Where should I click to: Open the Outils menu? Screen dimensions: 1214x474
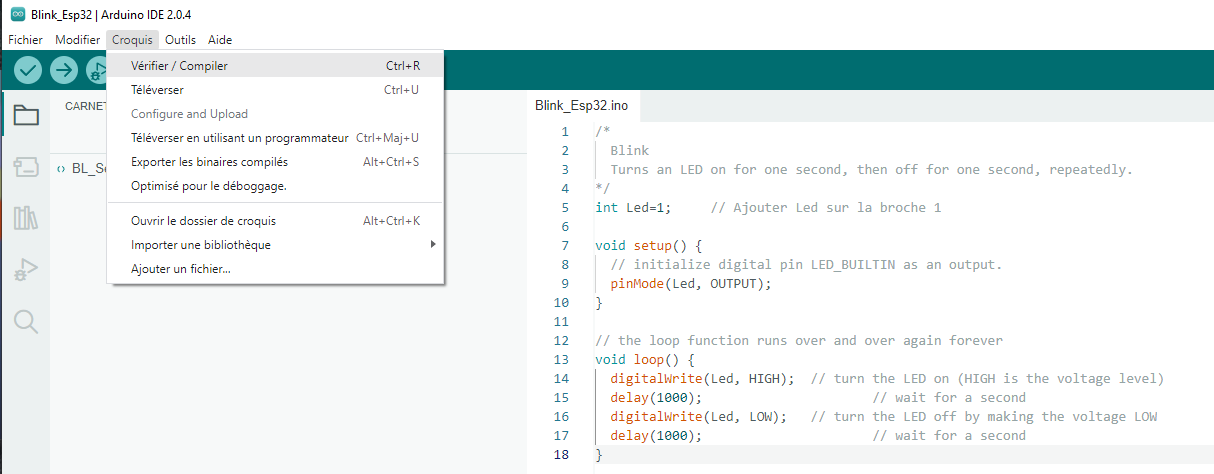pos(181,40)
